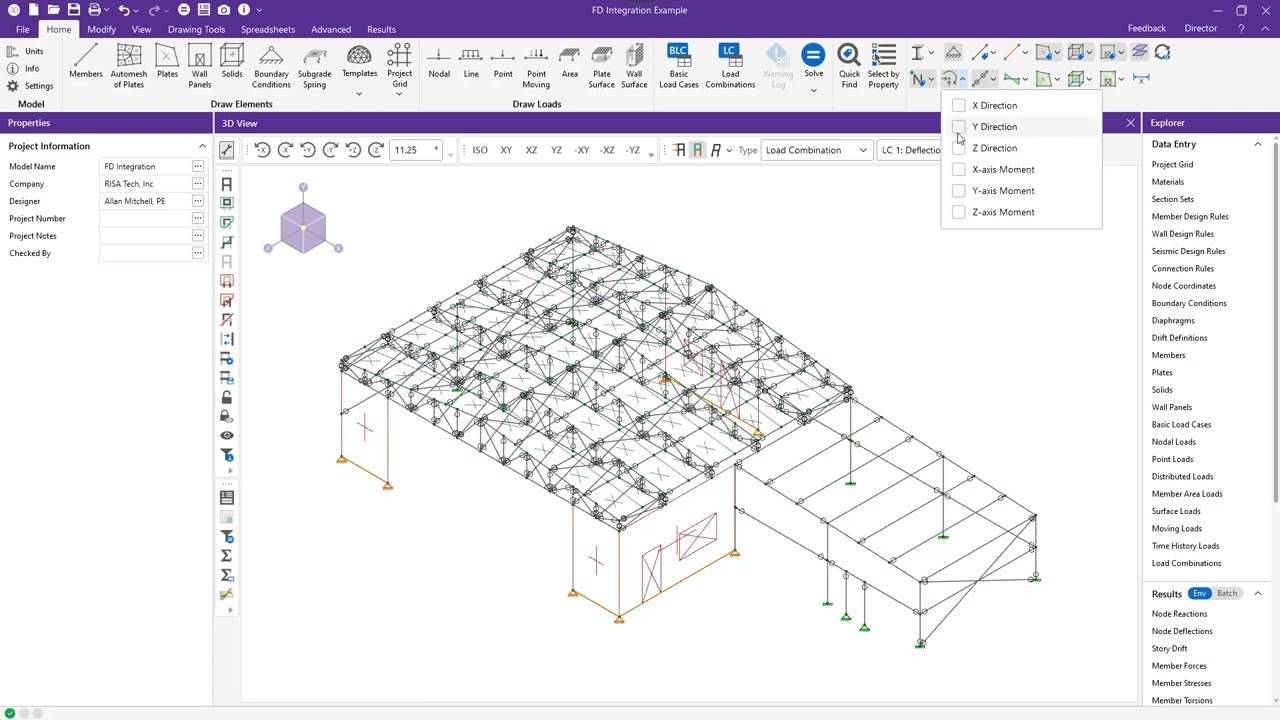Click the Feedback link
The image size is (1280, 720).
click(x=1147, y=29)
